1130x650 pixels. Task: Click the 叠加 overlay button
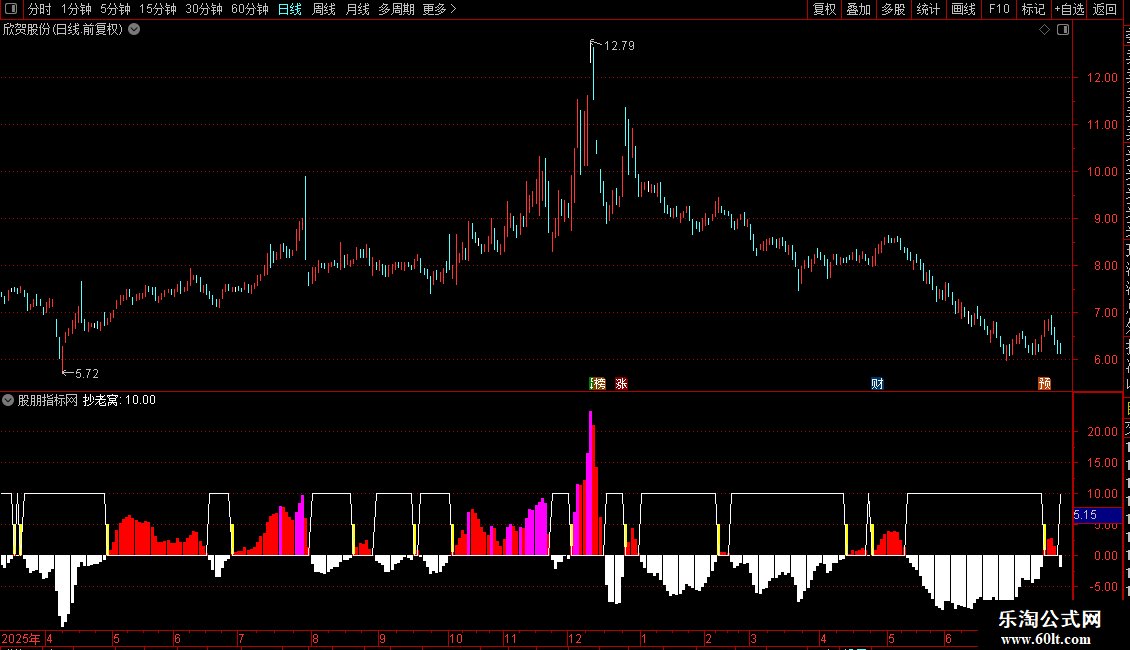point(858,9)
